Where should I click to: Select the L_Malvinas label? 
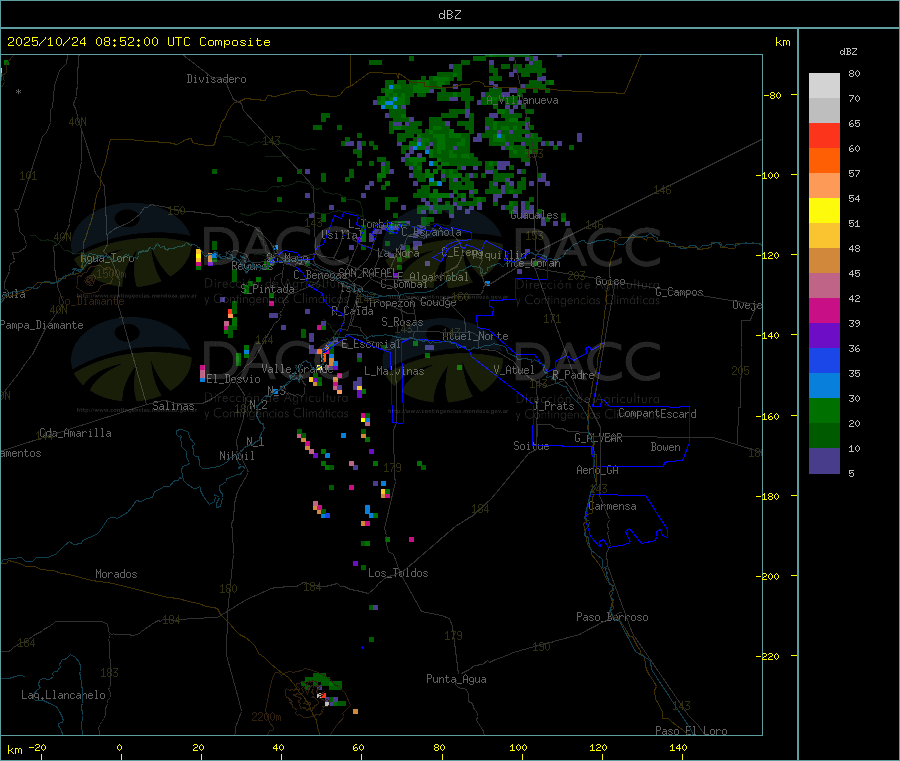pos(394,371)
